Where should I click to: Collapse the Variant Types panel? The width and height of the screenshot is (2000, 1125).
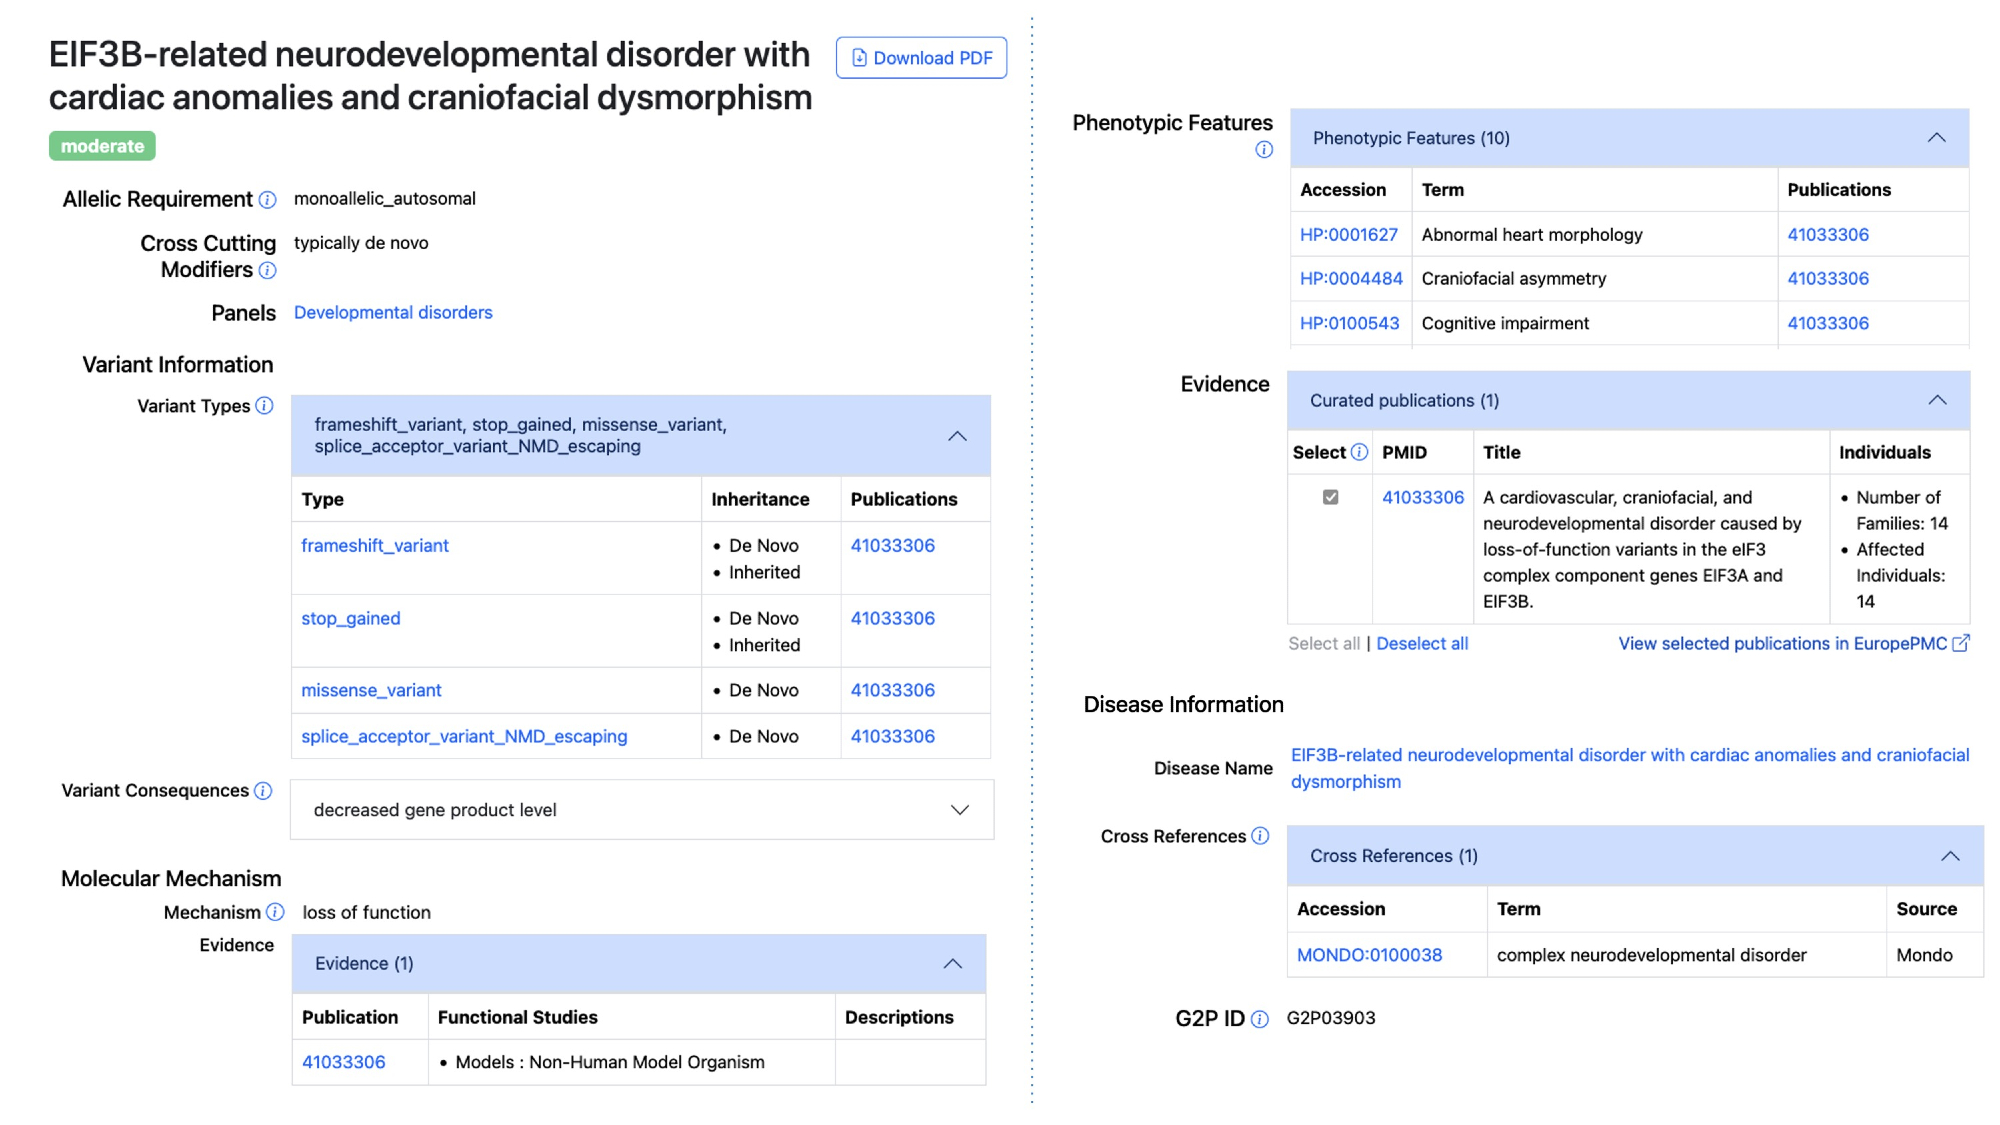[x=957, y=436]
